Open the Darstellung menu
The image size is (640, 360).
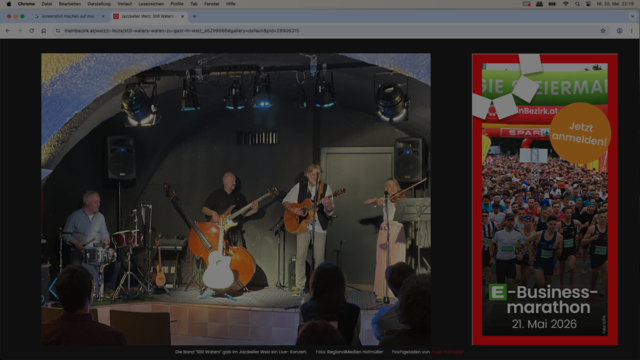[99, 4]
